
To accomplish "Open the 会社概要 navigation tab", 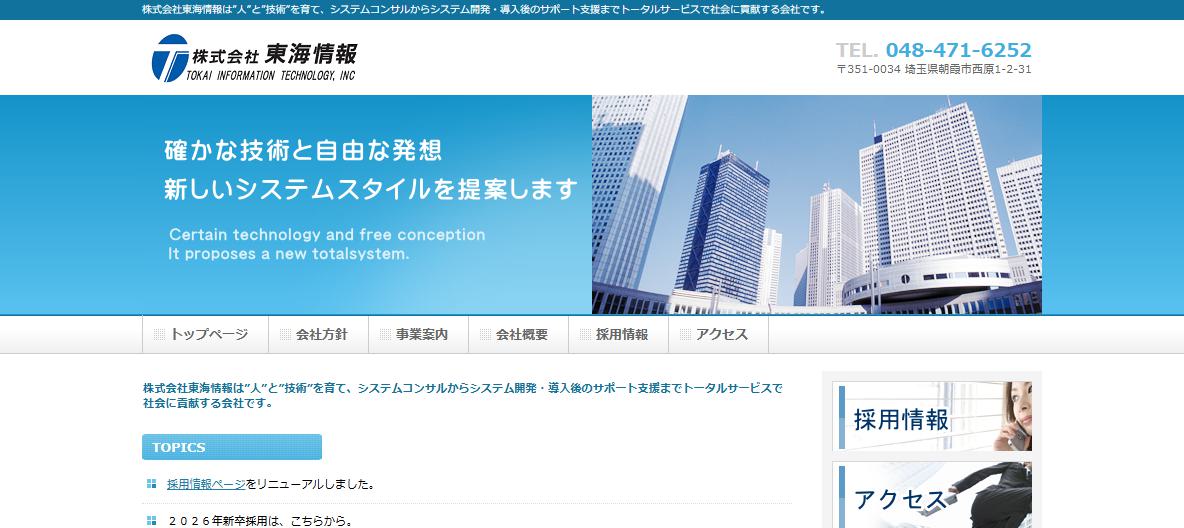I will pyautogui.click(x=519, y=335).
